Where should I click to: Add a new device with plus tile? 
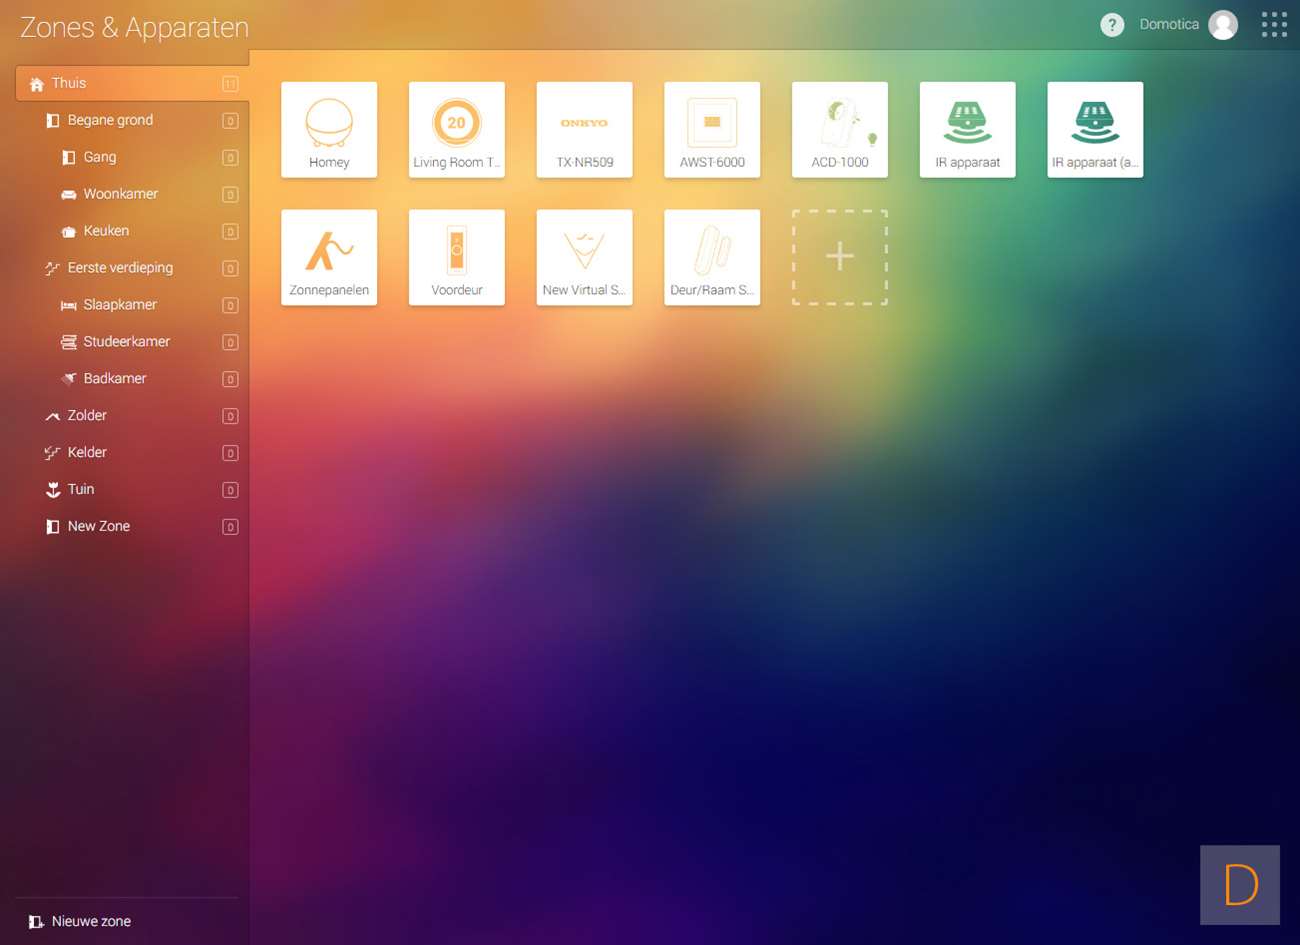tap(840, 257)
